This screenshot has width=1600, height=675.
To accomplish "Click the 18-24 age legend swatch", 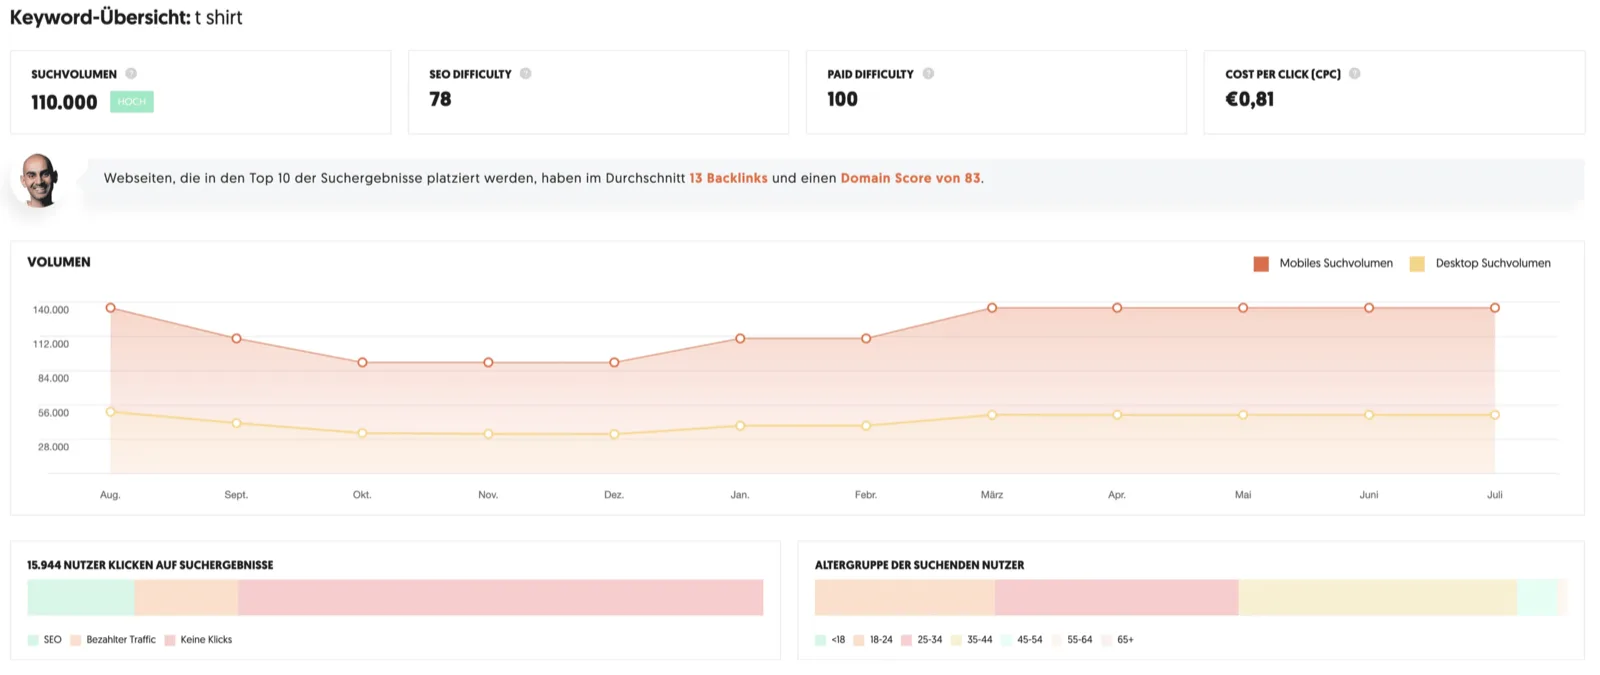I will [x=859, y=640].
